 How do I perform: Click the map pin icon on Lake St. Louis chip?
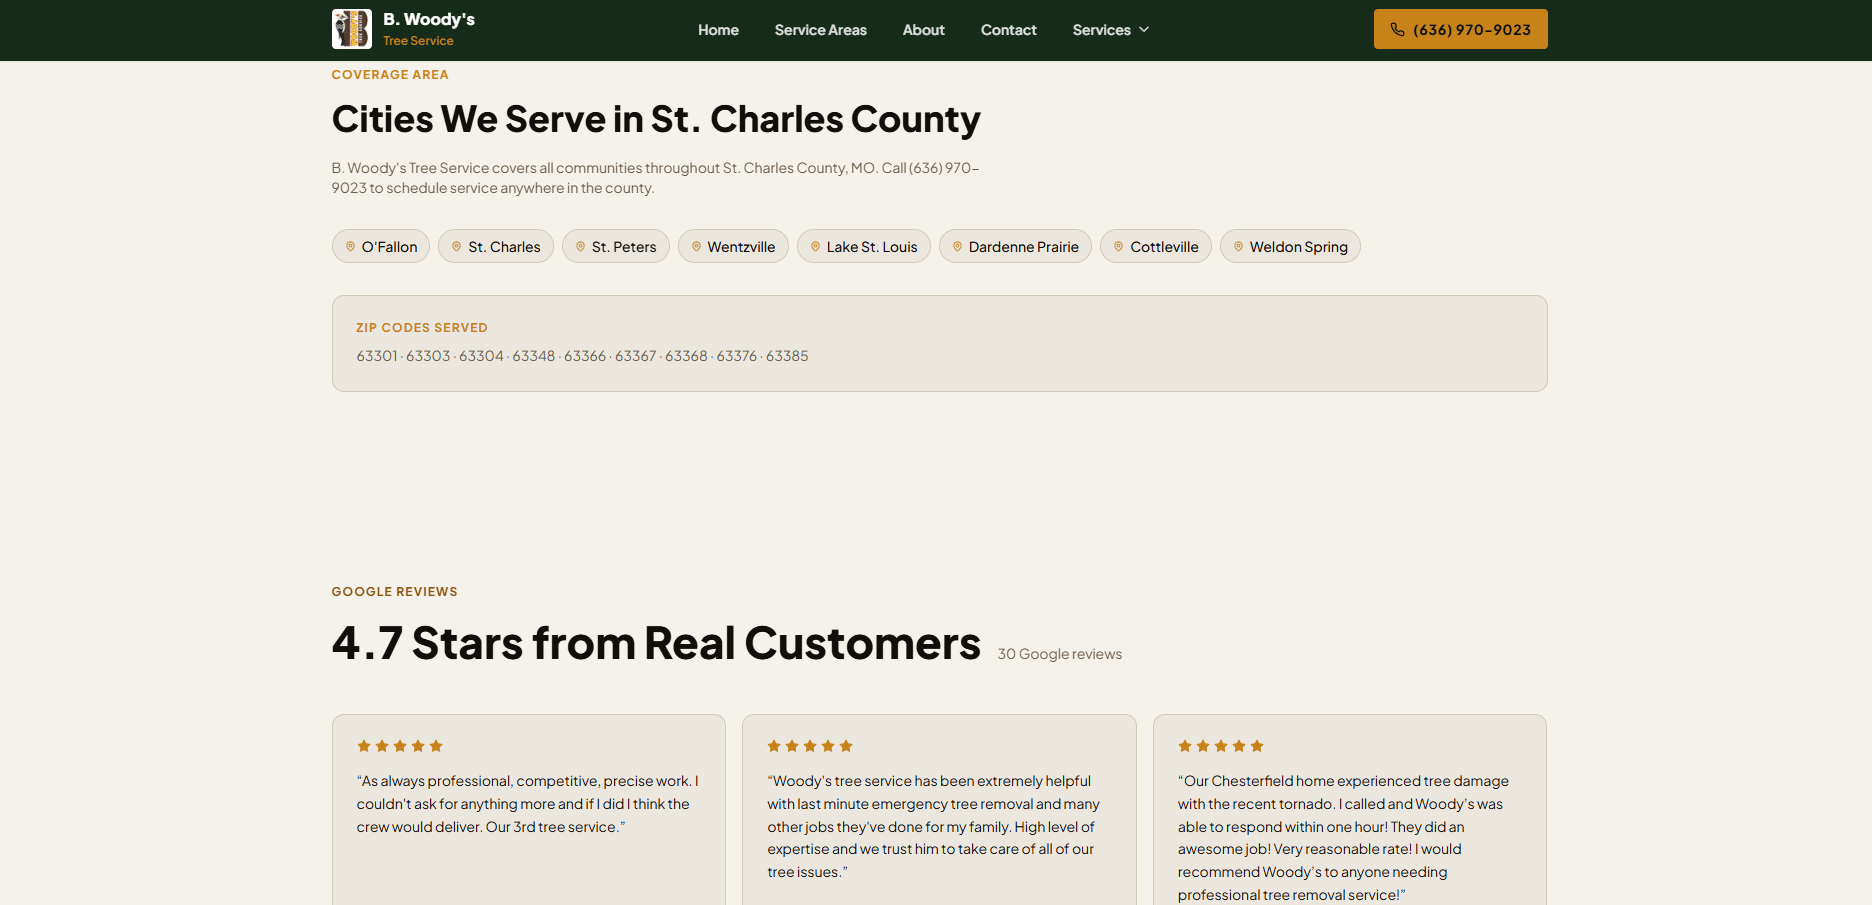click(815, 246)
